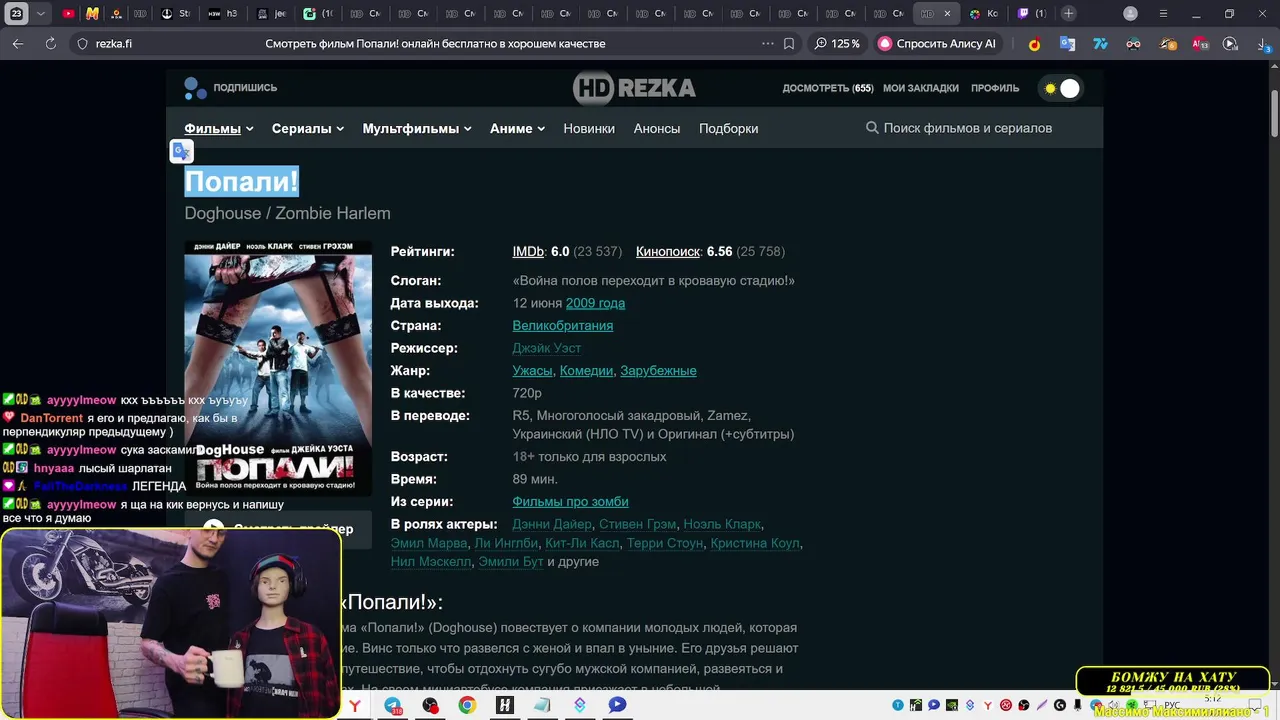Open actor Ноэль Кларк link
Image resolution: width=1280 pixels, height=720 pixels.
click(x=723, y=524)
